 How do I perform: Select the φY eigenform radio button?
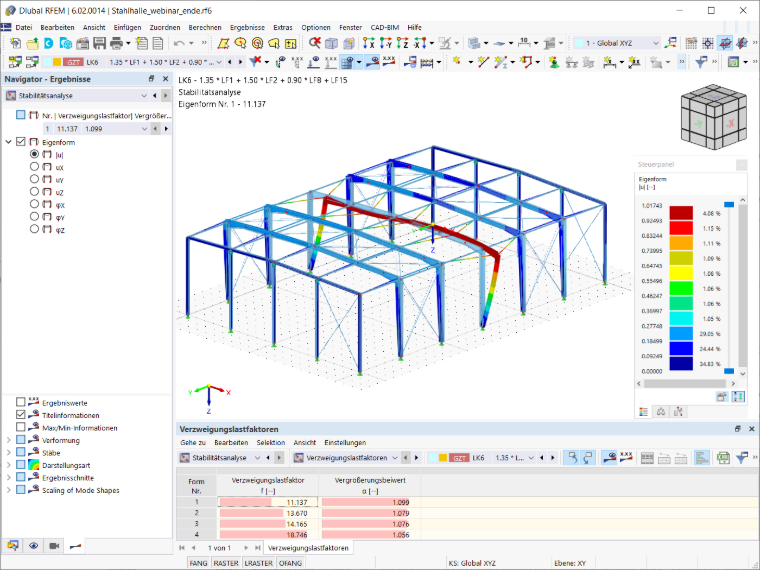click(x=34, y=216)
